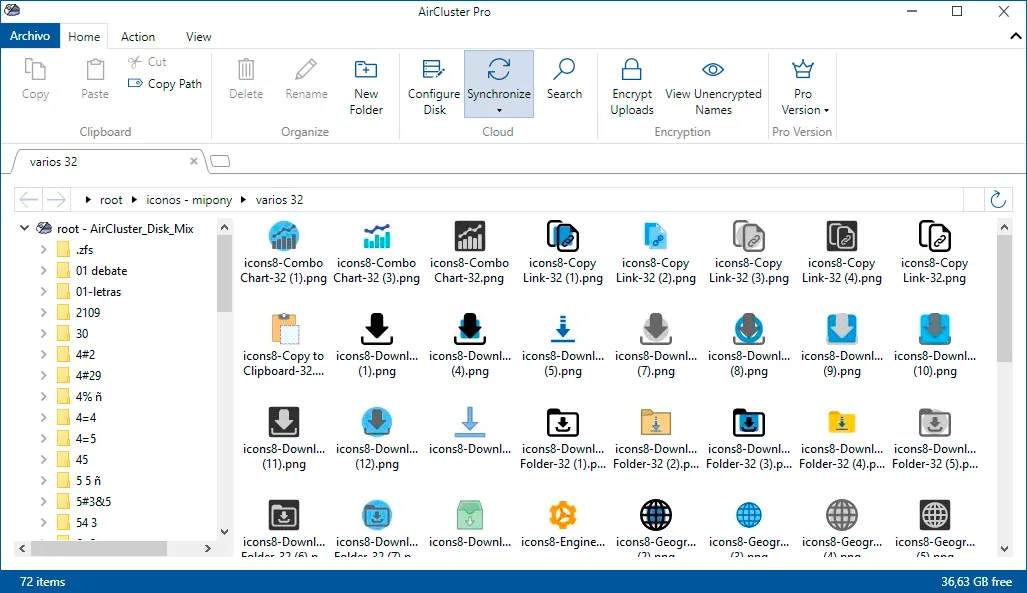Expand the 01-letras folder node
Image resolution: width=1027 pixels, height=593 pixels.
point(43,292)
